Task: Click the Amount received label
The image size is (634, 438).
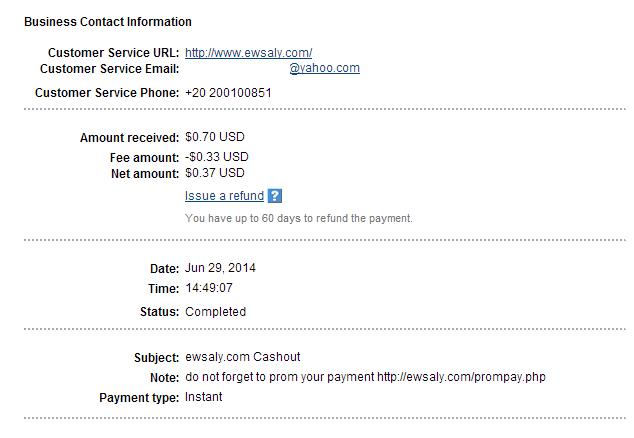Action: click(129, 137)
